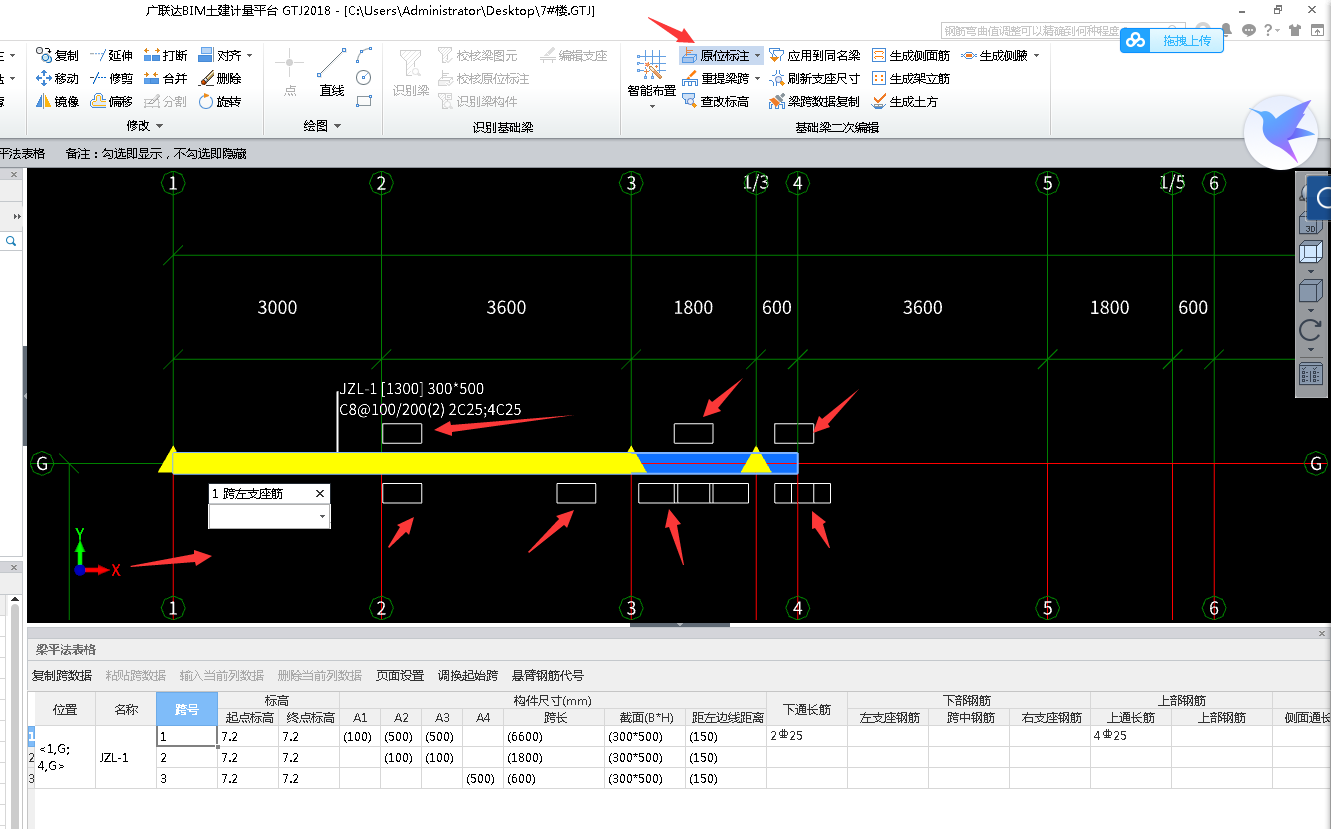Select the 修剪 (Trim) tool
This screenshot has height=829, width=1331.
111,78
